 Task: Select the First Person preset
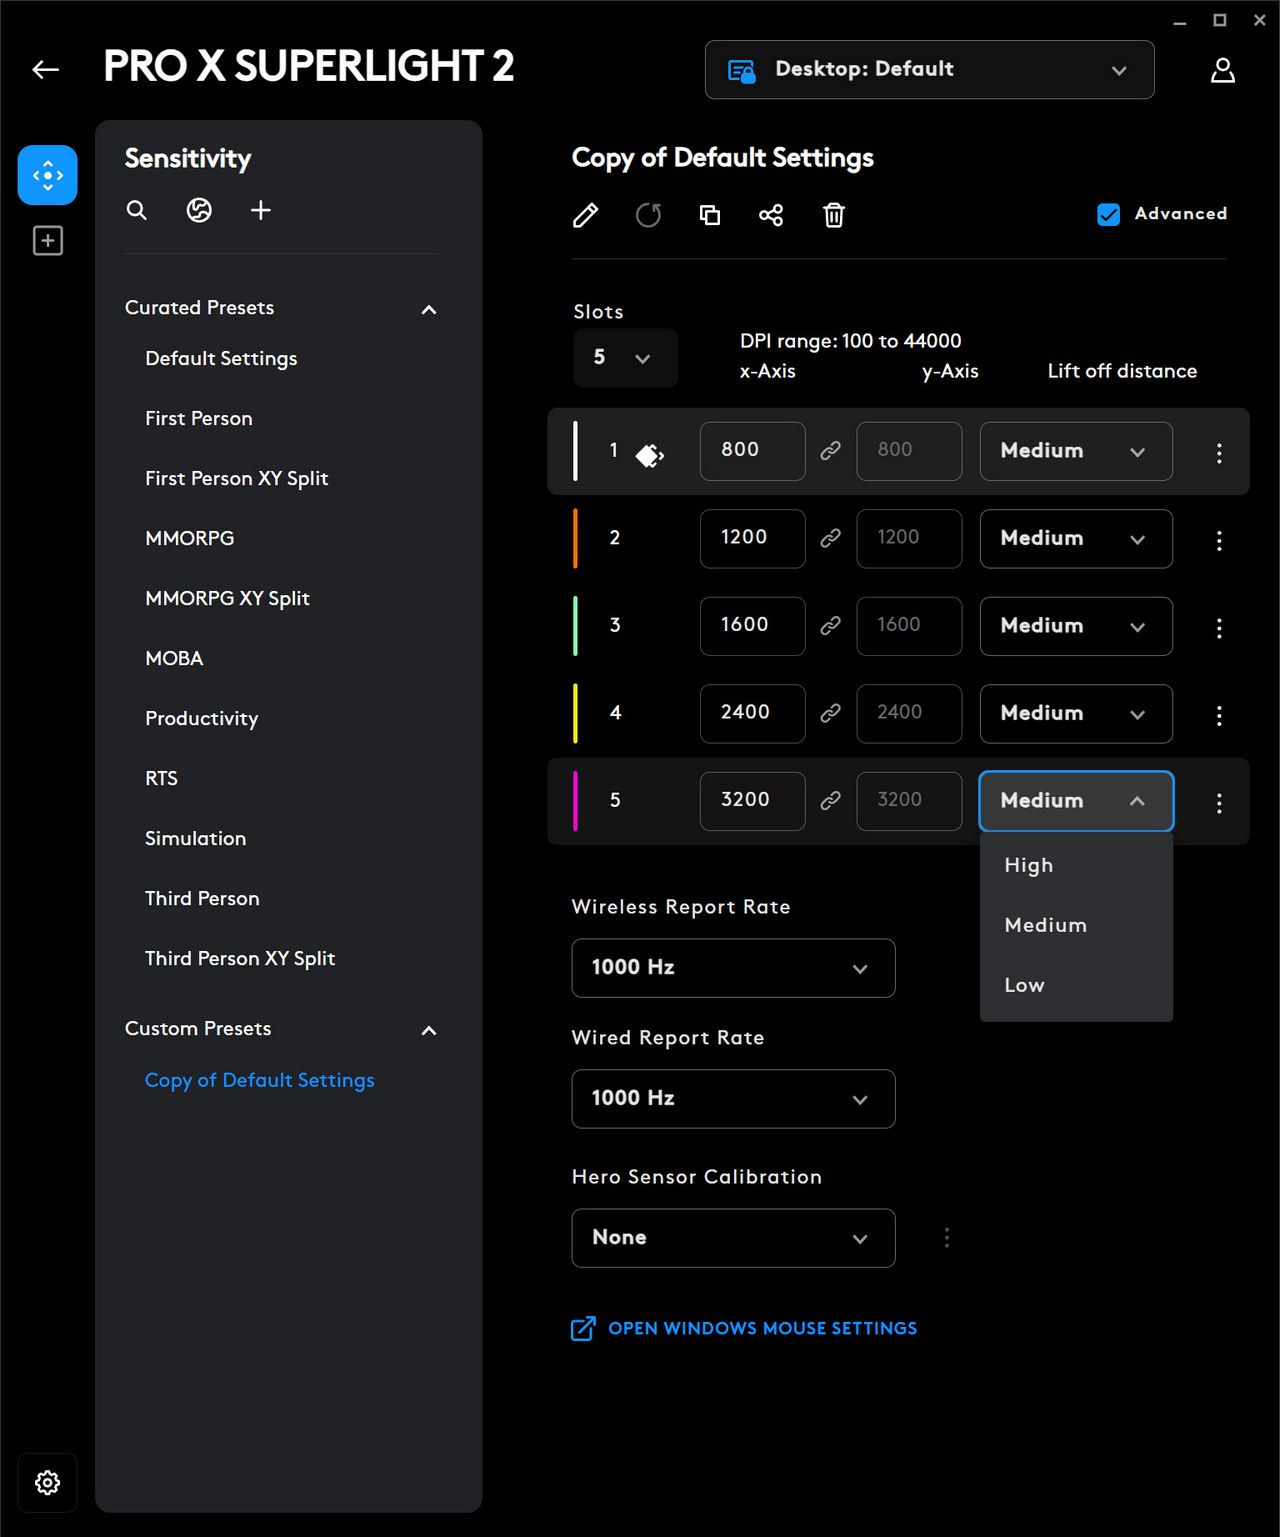[x=199, y=418]
